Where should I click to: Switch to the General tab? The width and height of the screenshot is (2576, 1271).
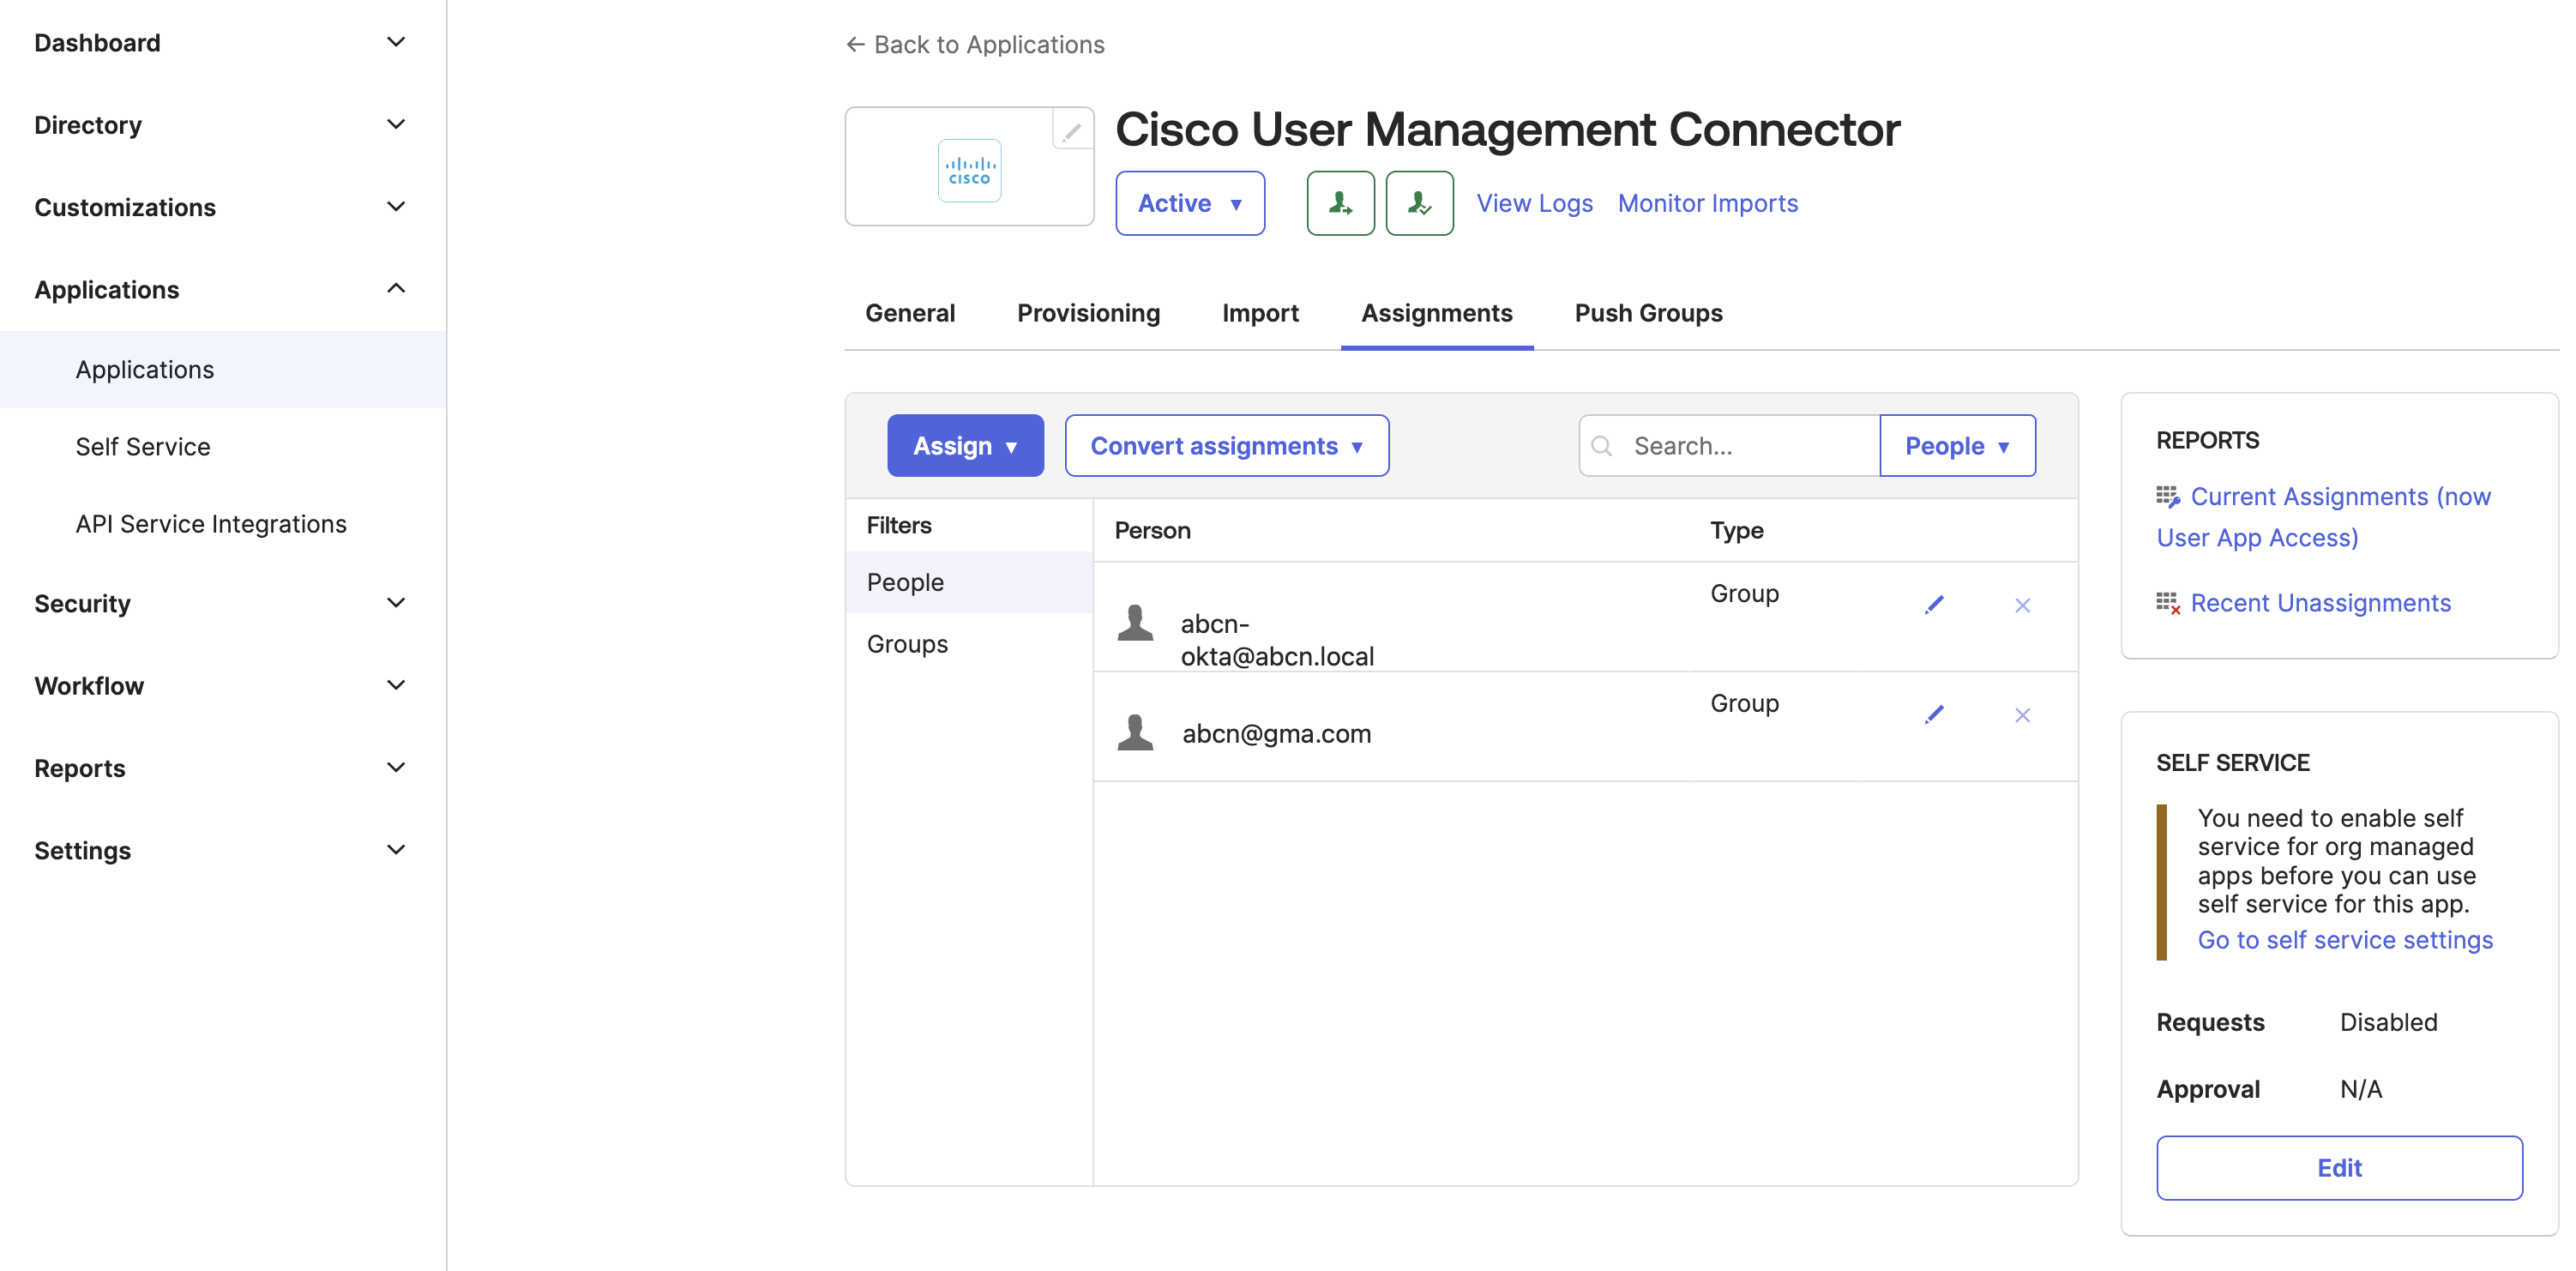[x=910, y=313]
